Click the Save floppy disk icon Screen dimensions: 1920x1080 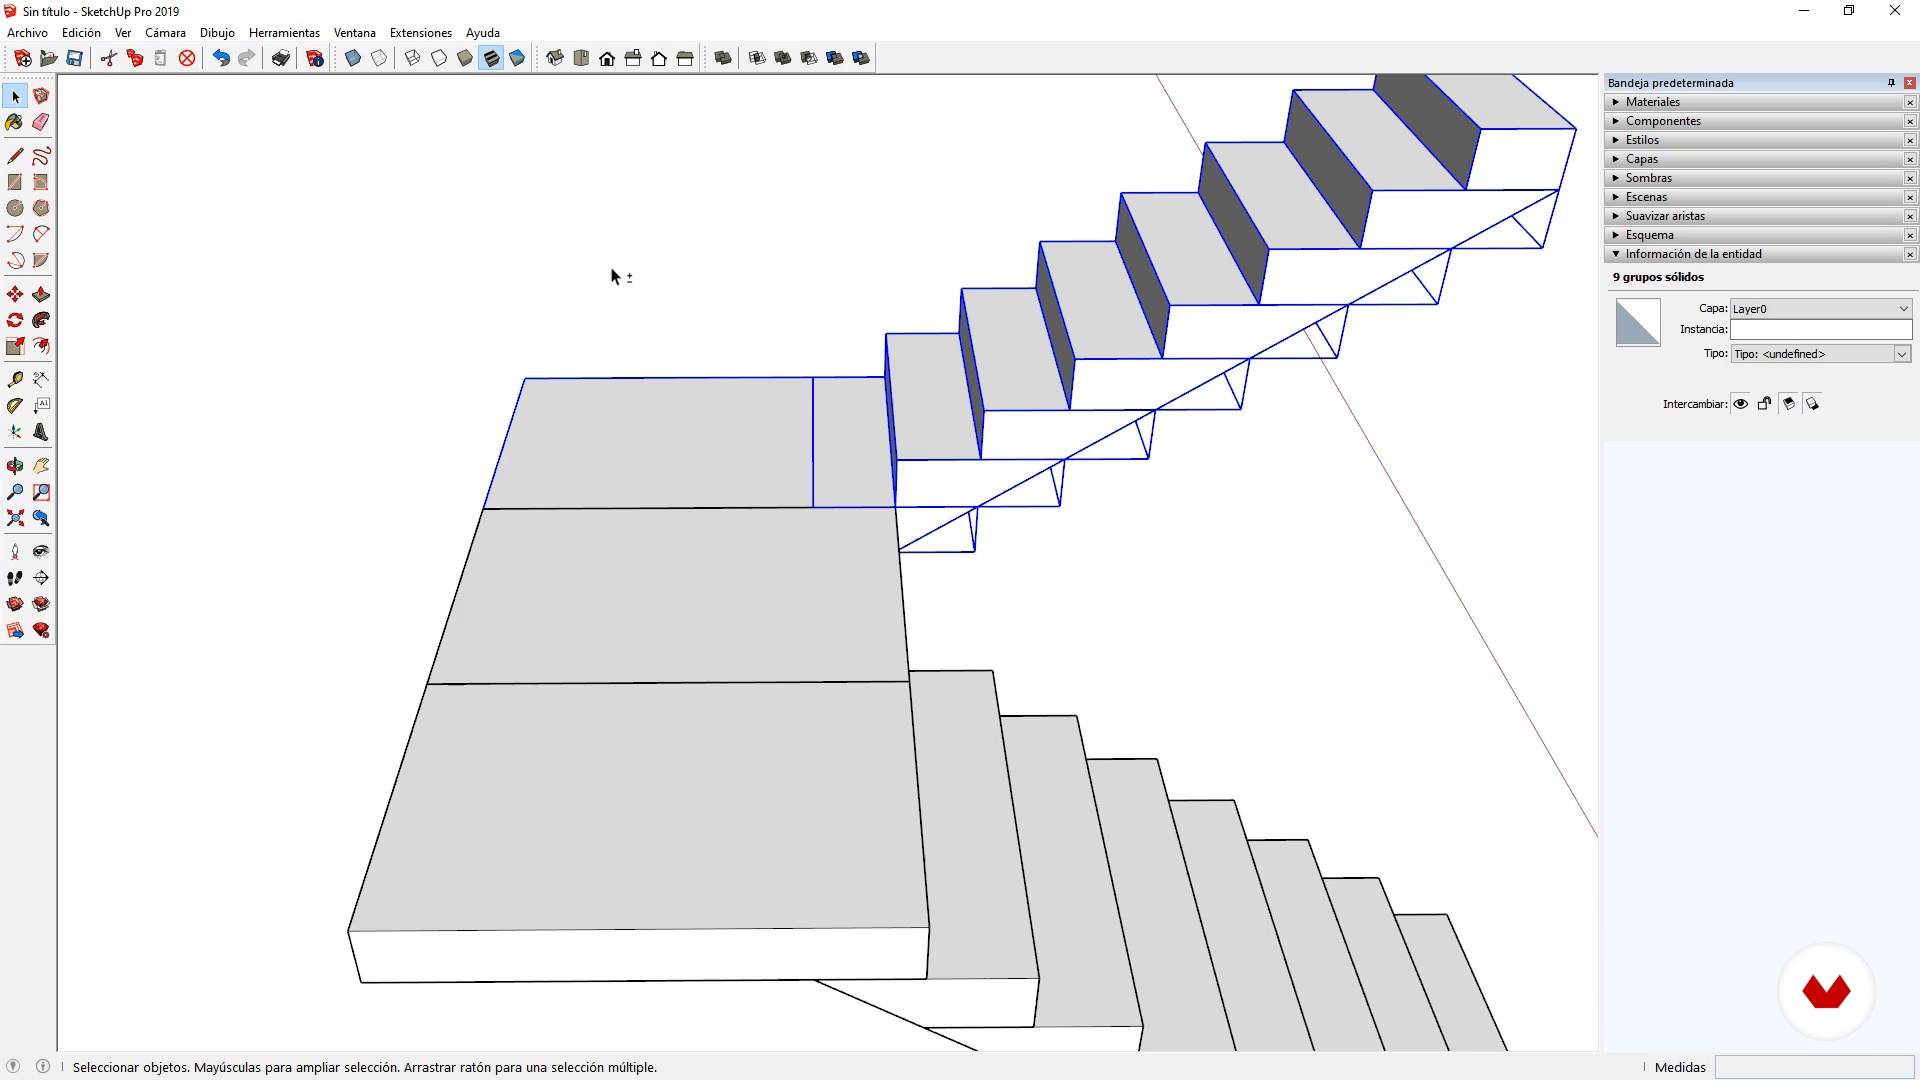[74, 58]
